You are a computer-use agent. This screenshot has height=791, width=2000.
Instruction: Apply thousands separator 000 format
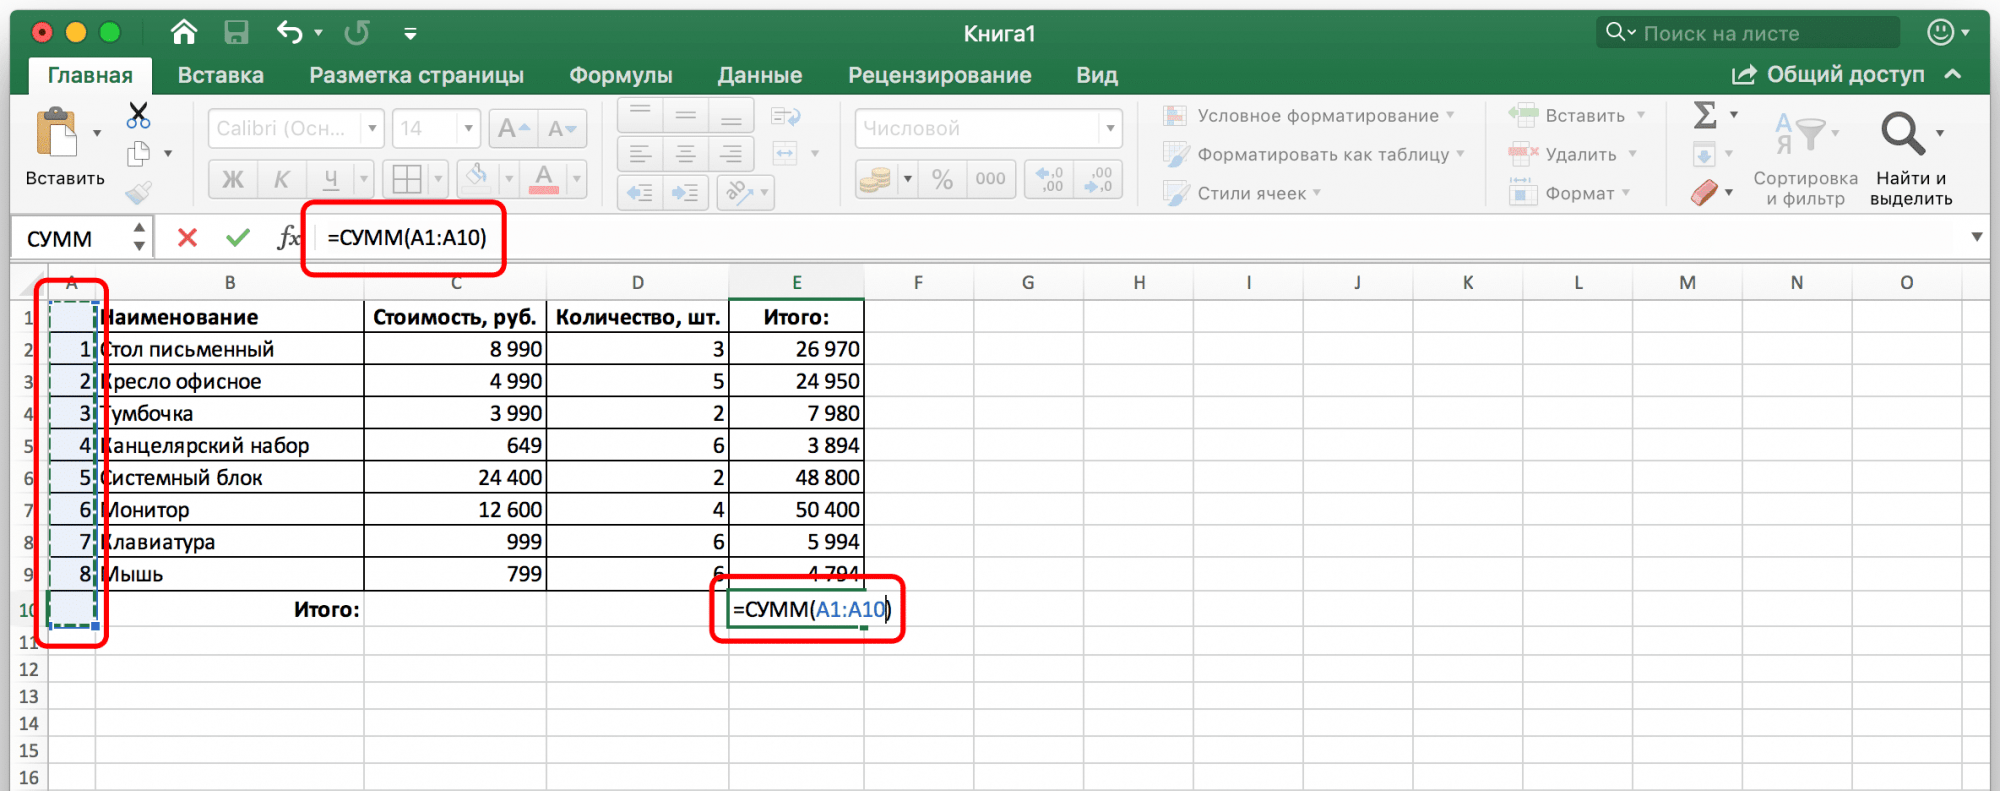coord(991,179)
